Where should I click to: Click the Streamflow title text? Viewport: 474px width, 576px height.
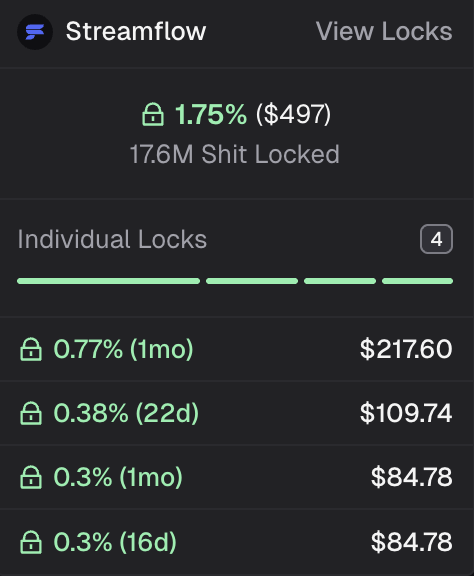pyautogui.click(x=136, y=31)
